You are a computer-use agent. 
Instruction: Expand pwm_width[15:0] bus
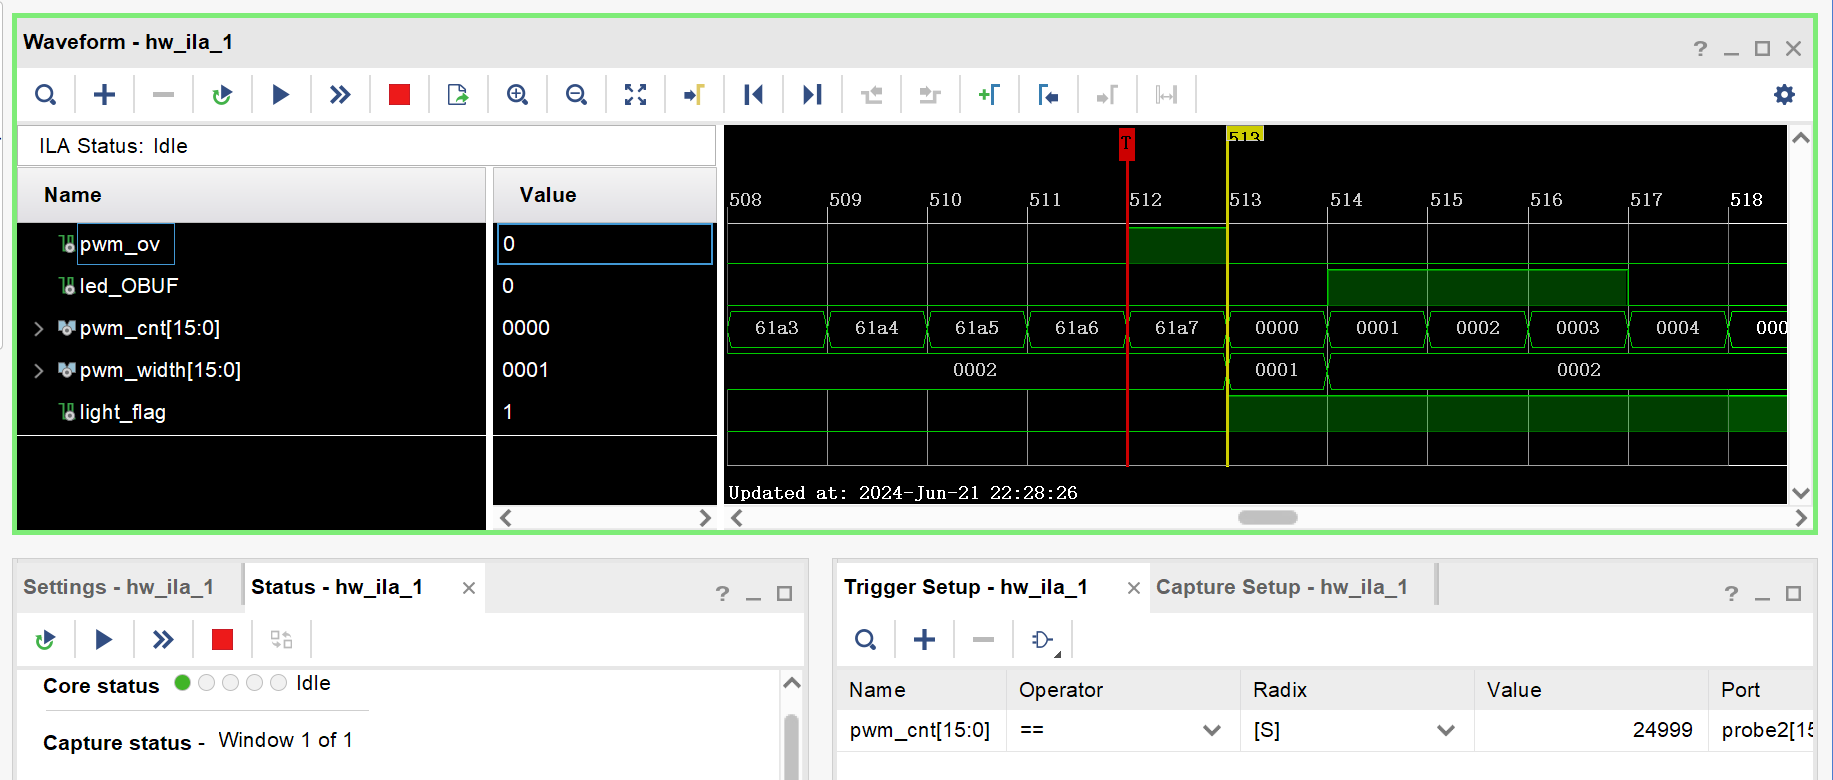coord(38,370)
